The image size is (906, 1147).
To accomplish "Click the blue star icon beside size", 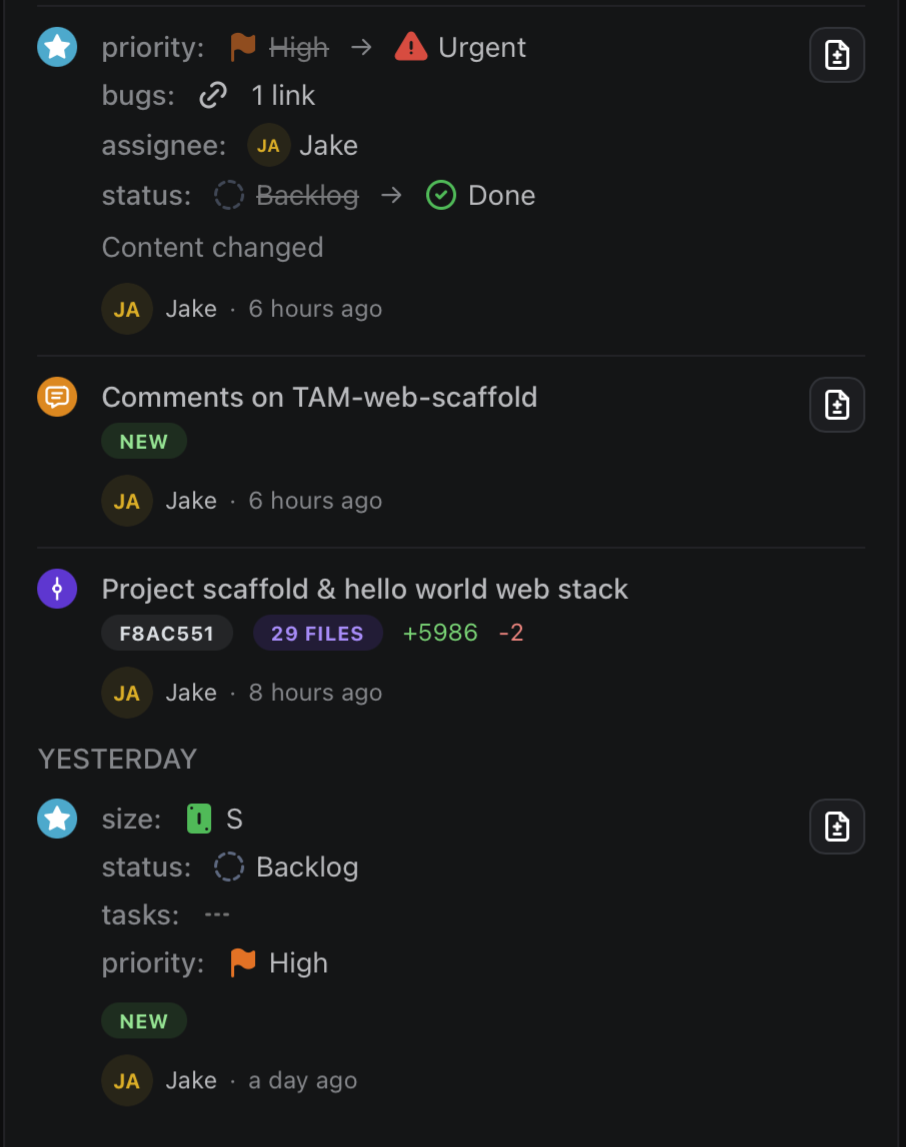I will [57, 819].
